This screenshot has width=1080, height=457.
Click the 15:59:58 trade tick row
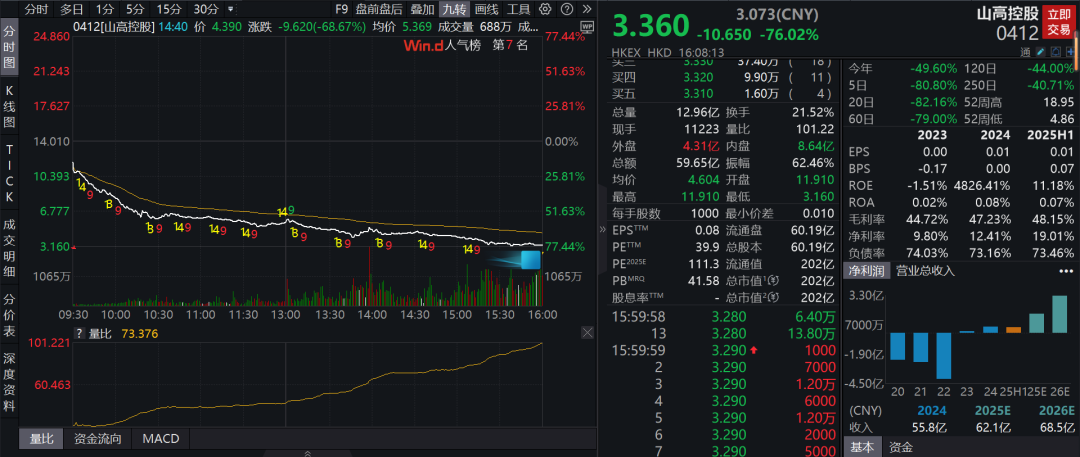(x=723, y=316)
